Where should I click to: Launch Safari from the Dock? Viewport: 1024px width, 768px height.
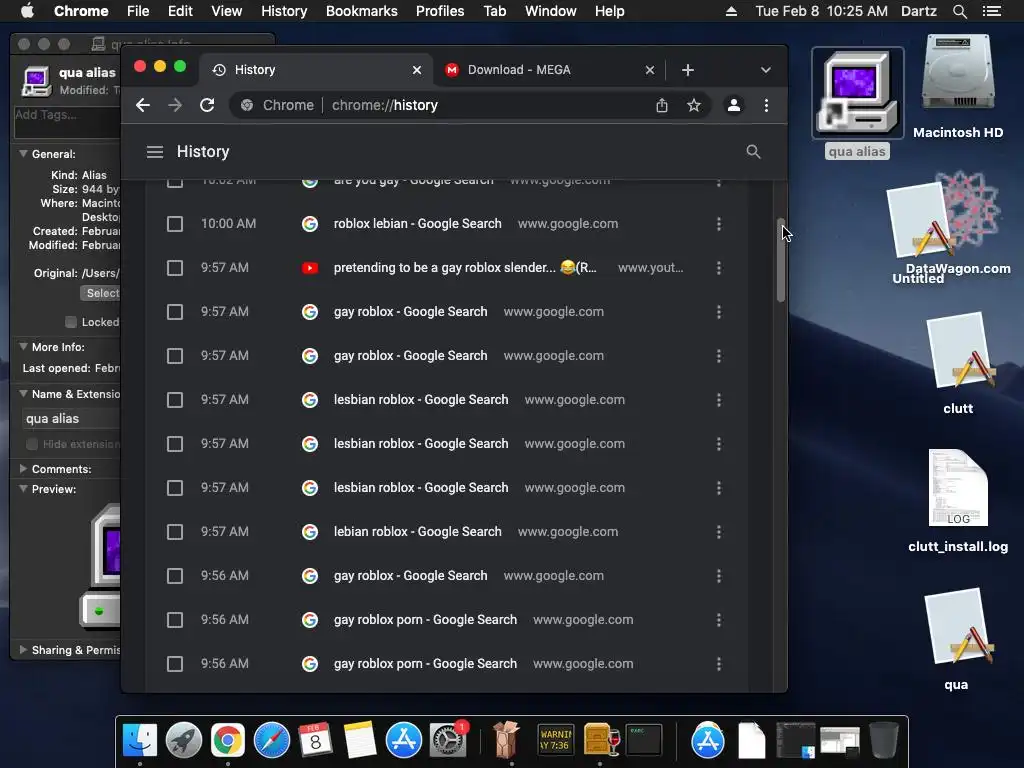click(272, 740)
